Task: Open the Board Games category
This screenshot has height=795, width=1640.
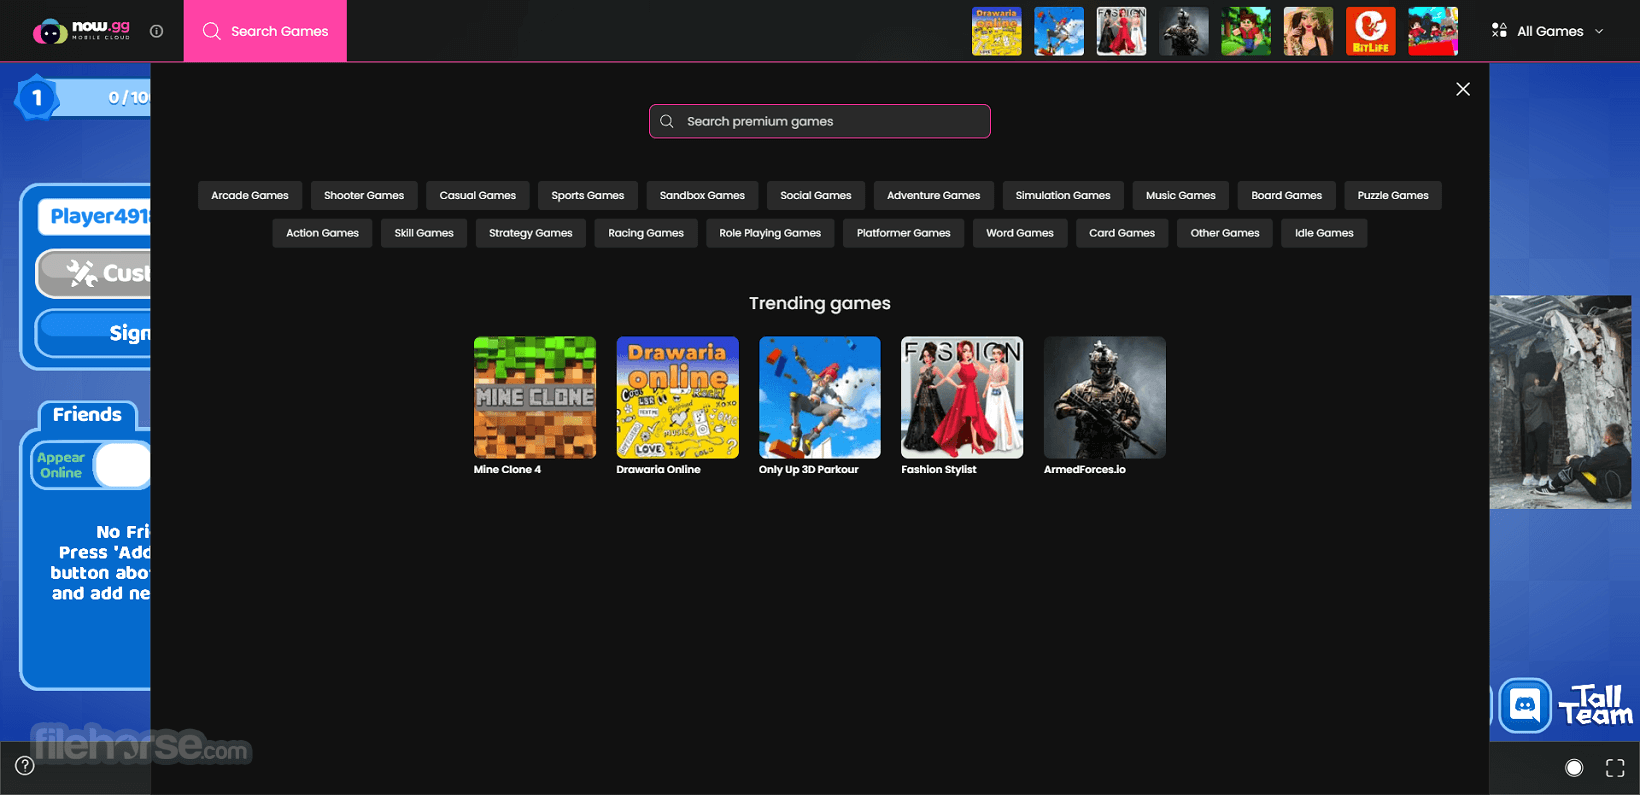Action: 1287,195
